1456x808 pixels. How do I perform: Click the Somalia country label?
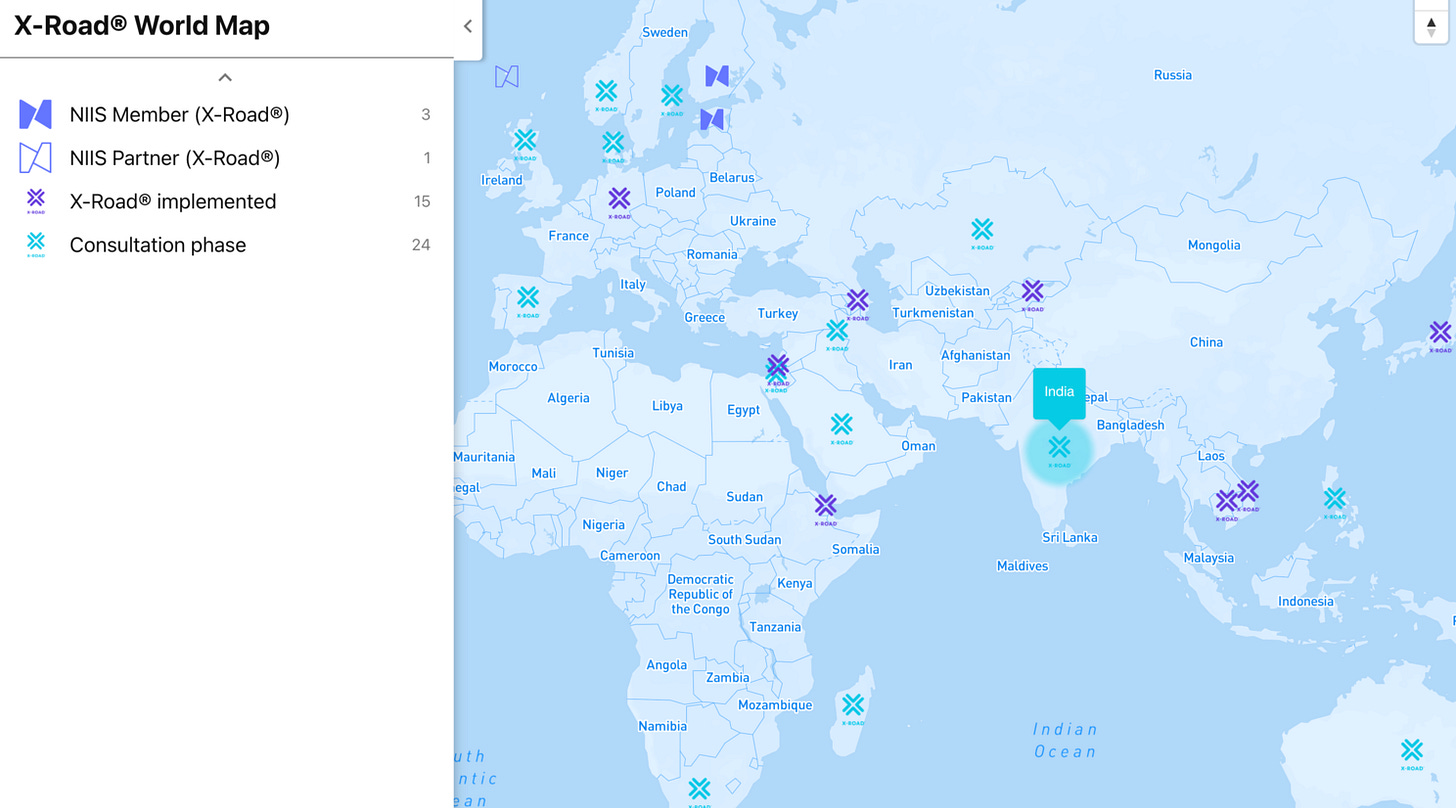tap(855, 549)
